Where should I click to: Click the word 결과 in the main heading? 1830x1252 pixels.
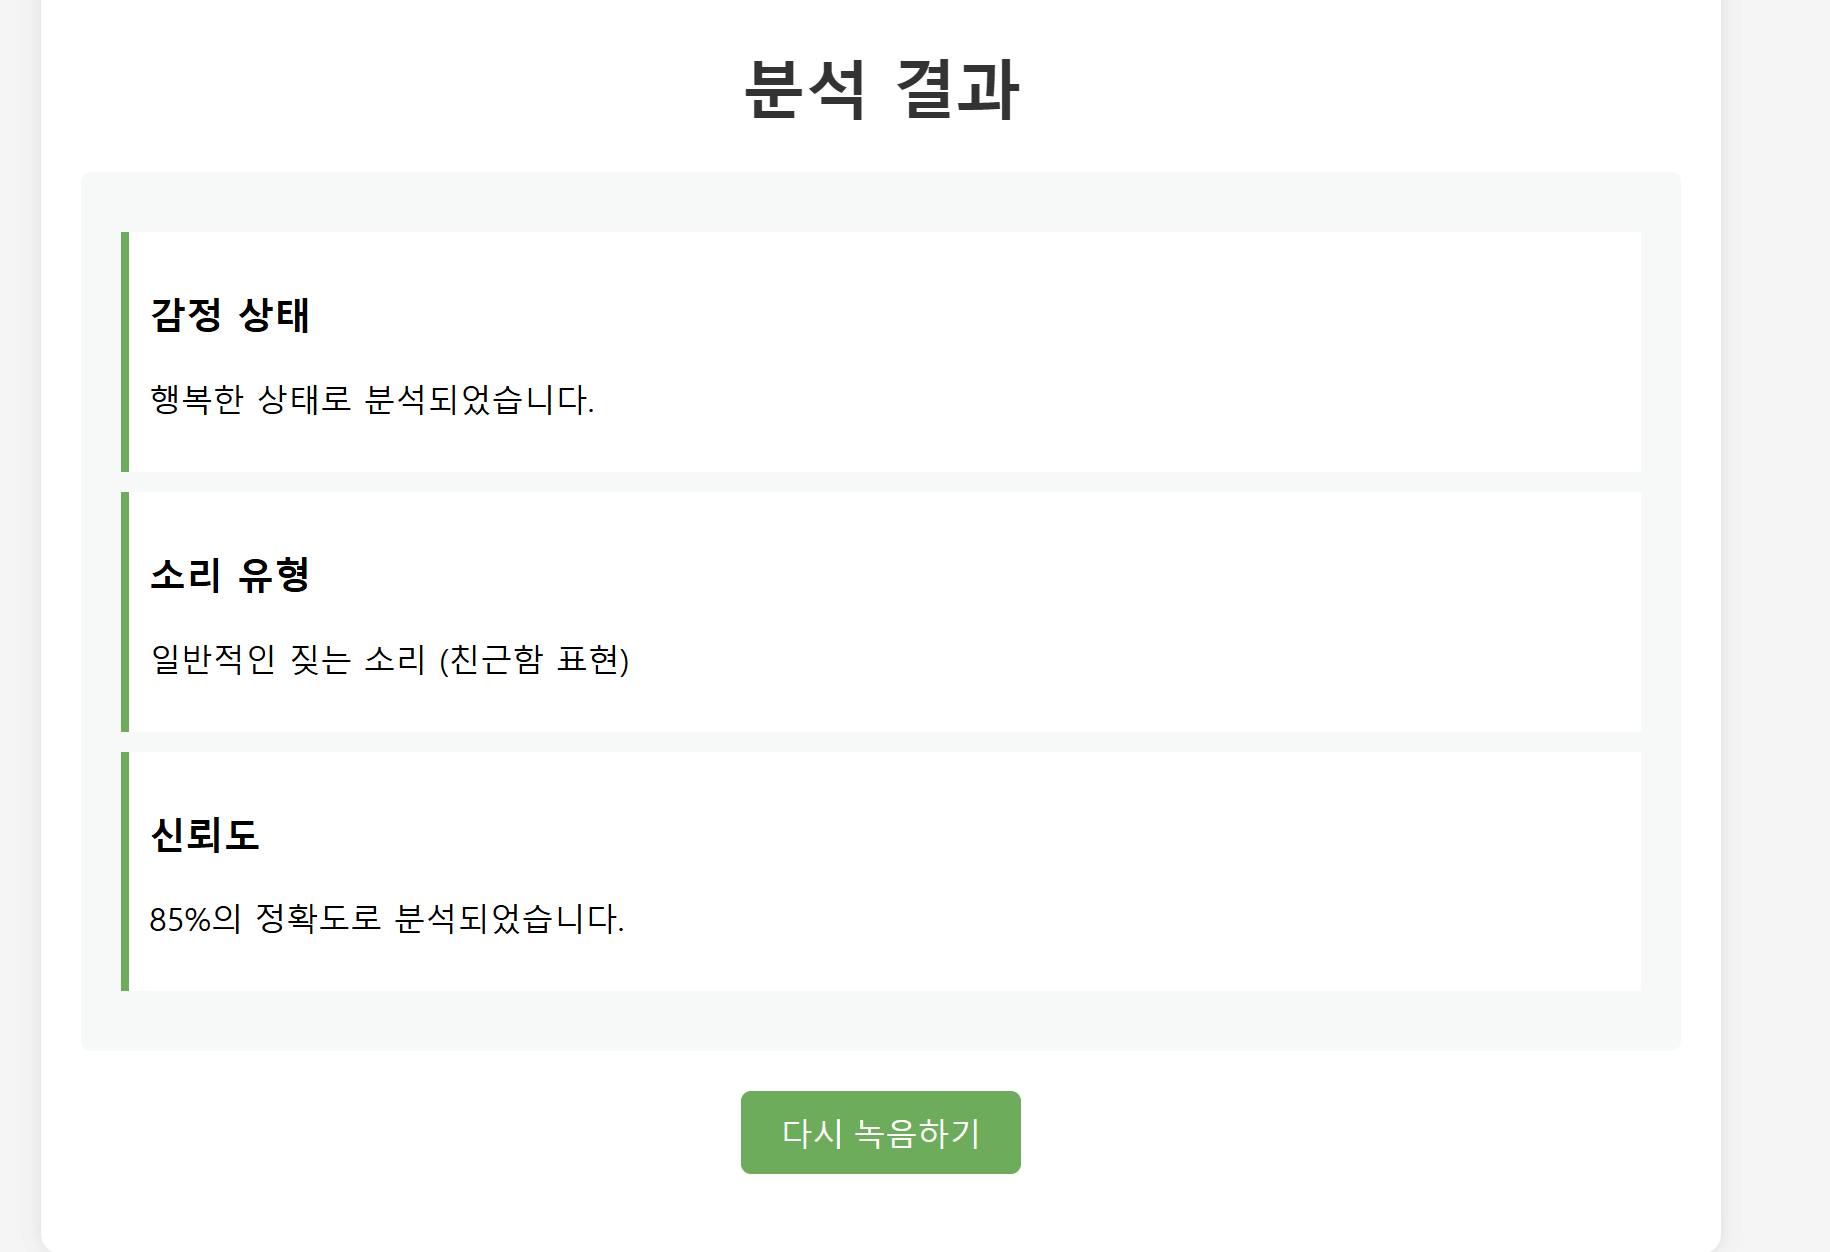(956, 90)
